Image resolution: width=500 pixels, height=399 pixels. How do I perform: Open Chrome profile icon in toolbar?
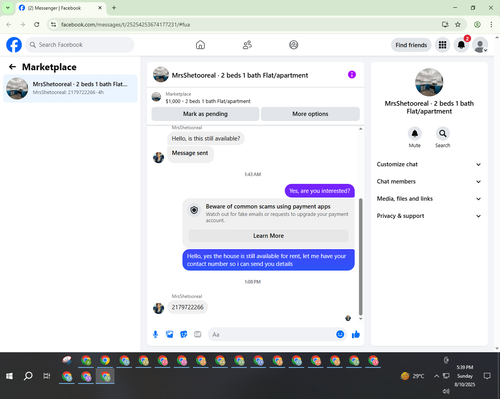(x=477, y=24)
